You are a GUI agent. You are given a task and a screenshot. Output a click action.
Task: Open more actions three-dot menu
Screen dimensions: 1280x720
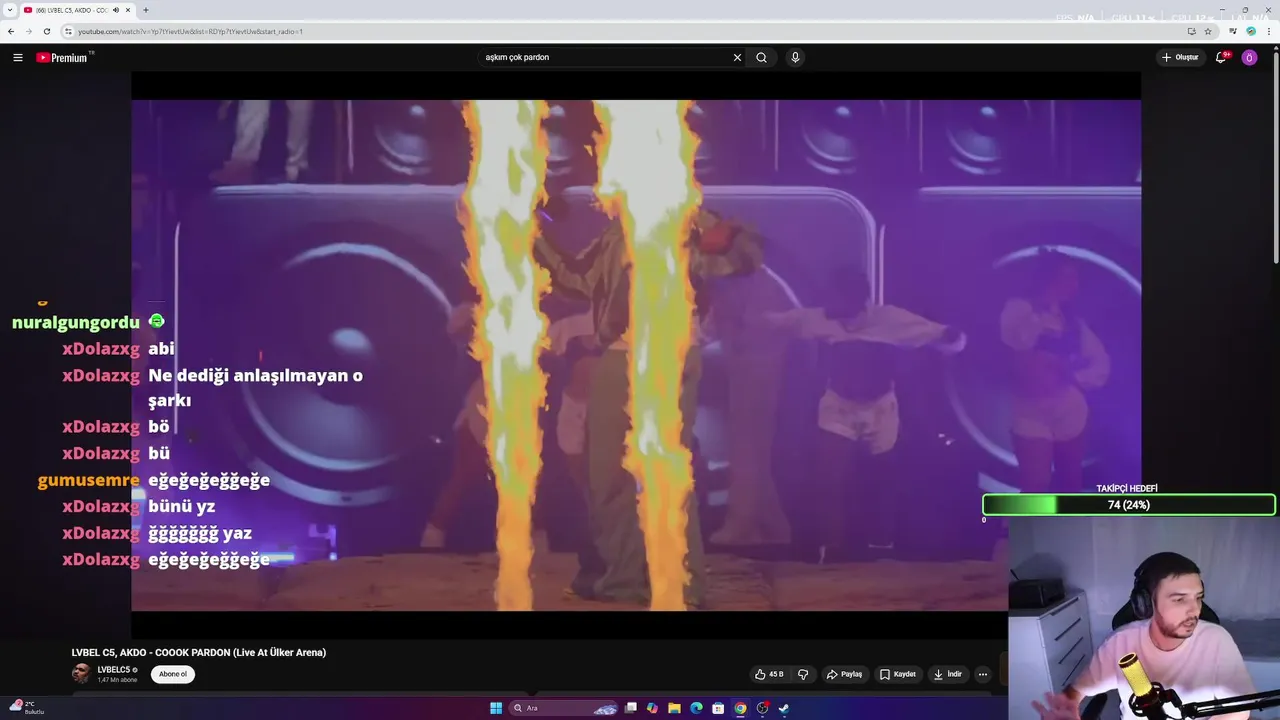click(x=983, y=674)
